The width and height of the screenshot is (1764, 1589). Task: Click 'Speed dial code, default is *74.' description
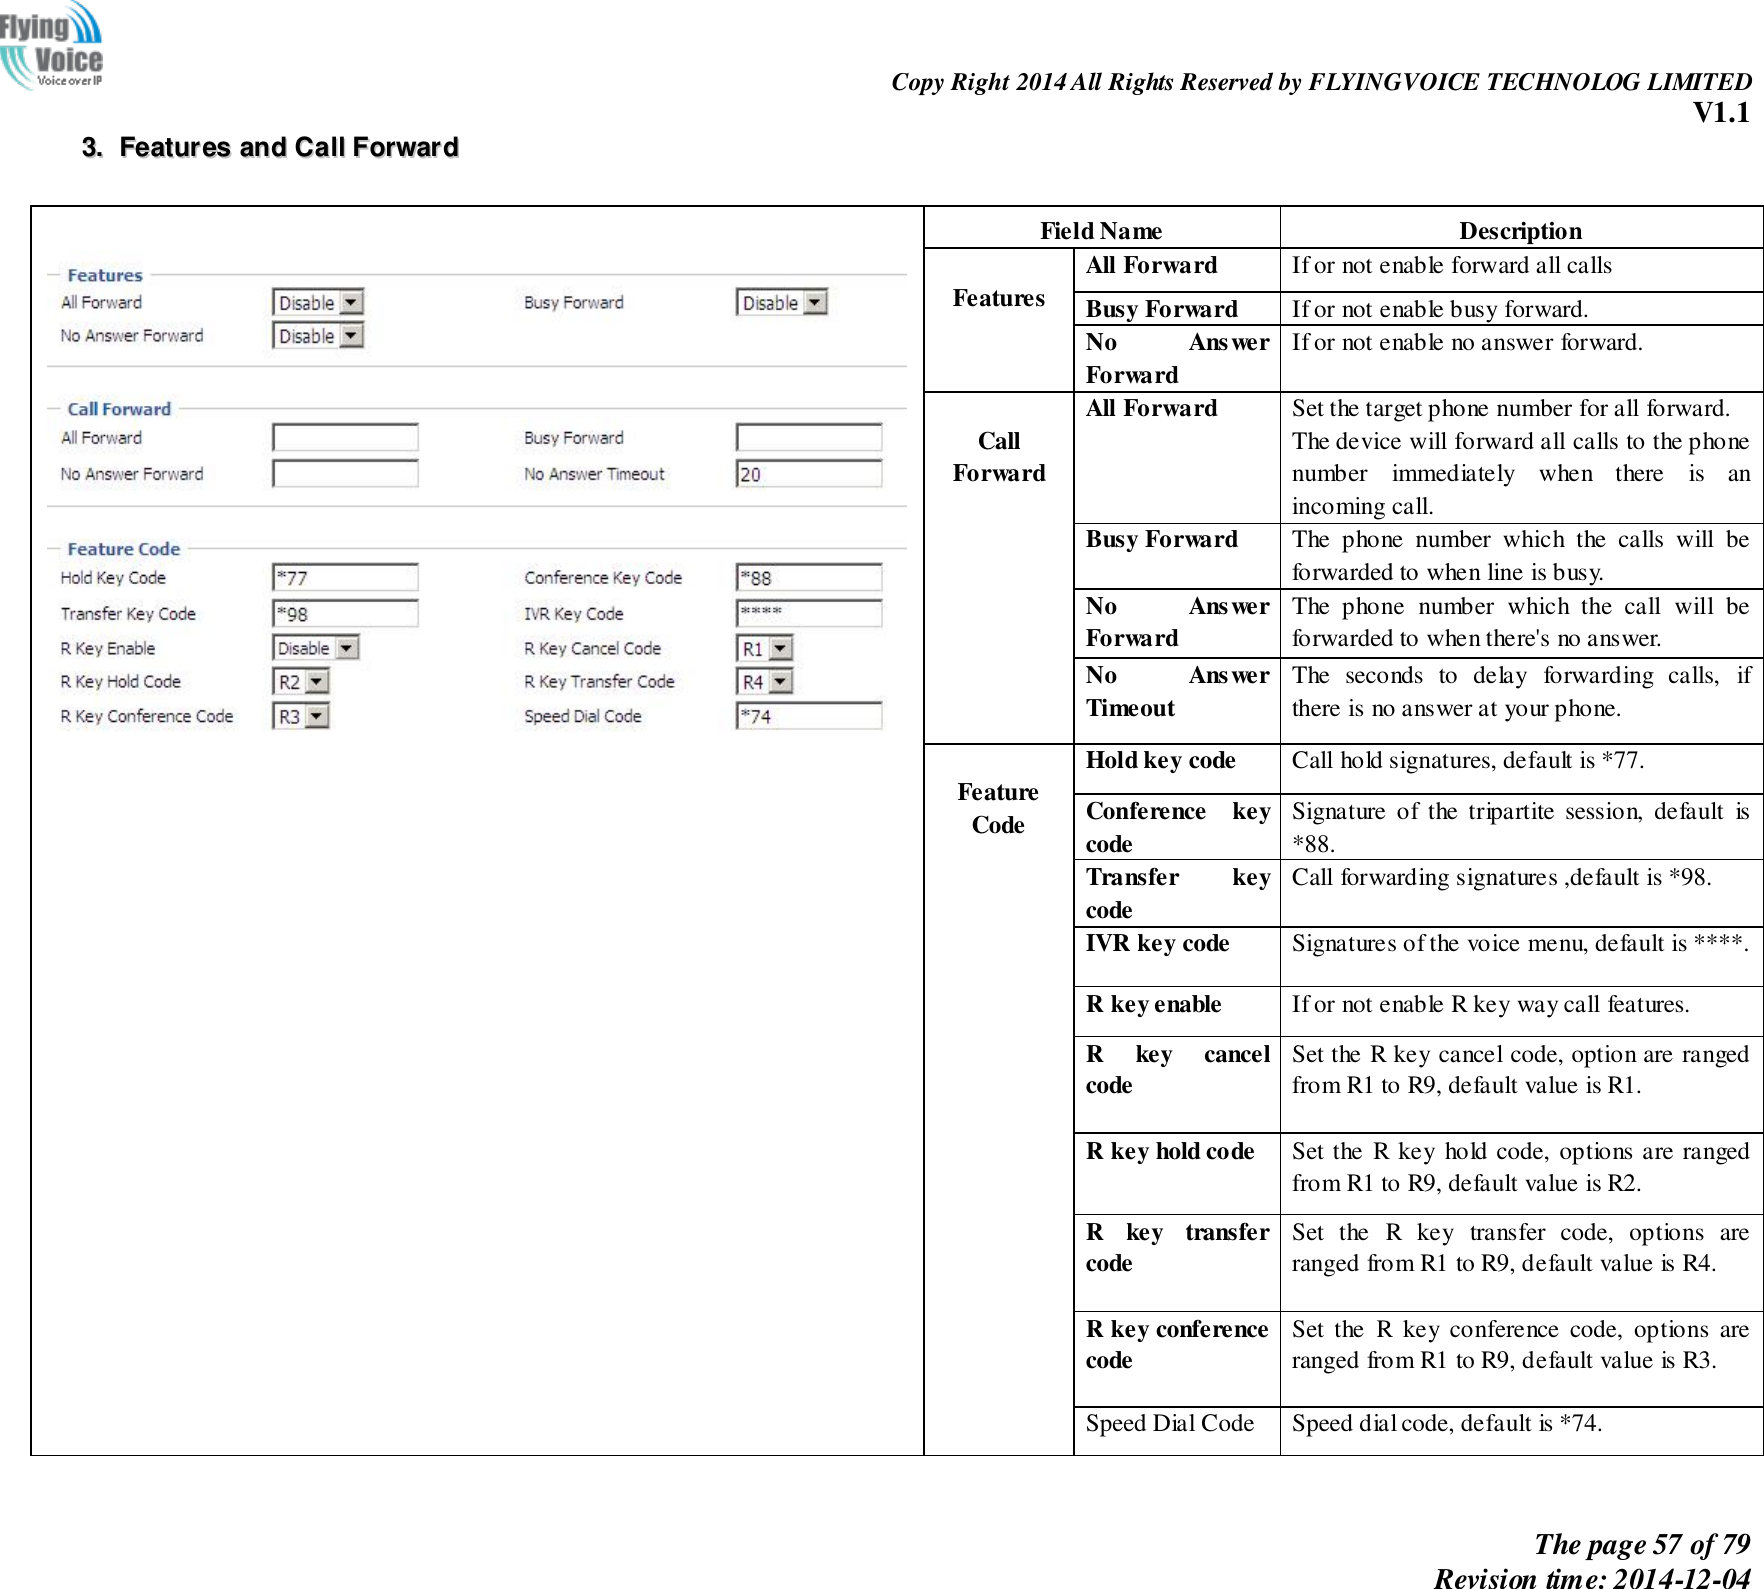[x=1446, y=1423]
